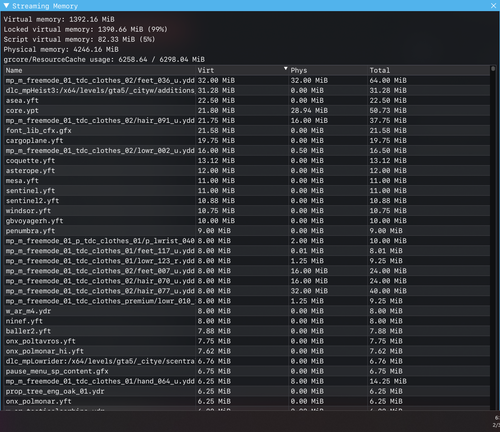Select the dlc_mpHeist3 cityw additions row

coord(247,90)
